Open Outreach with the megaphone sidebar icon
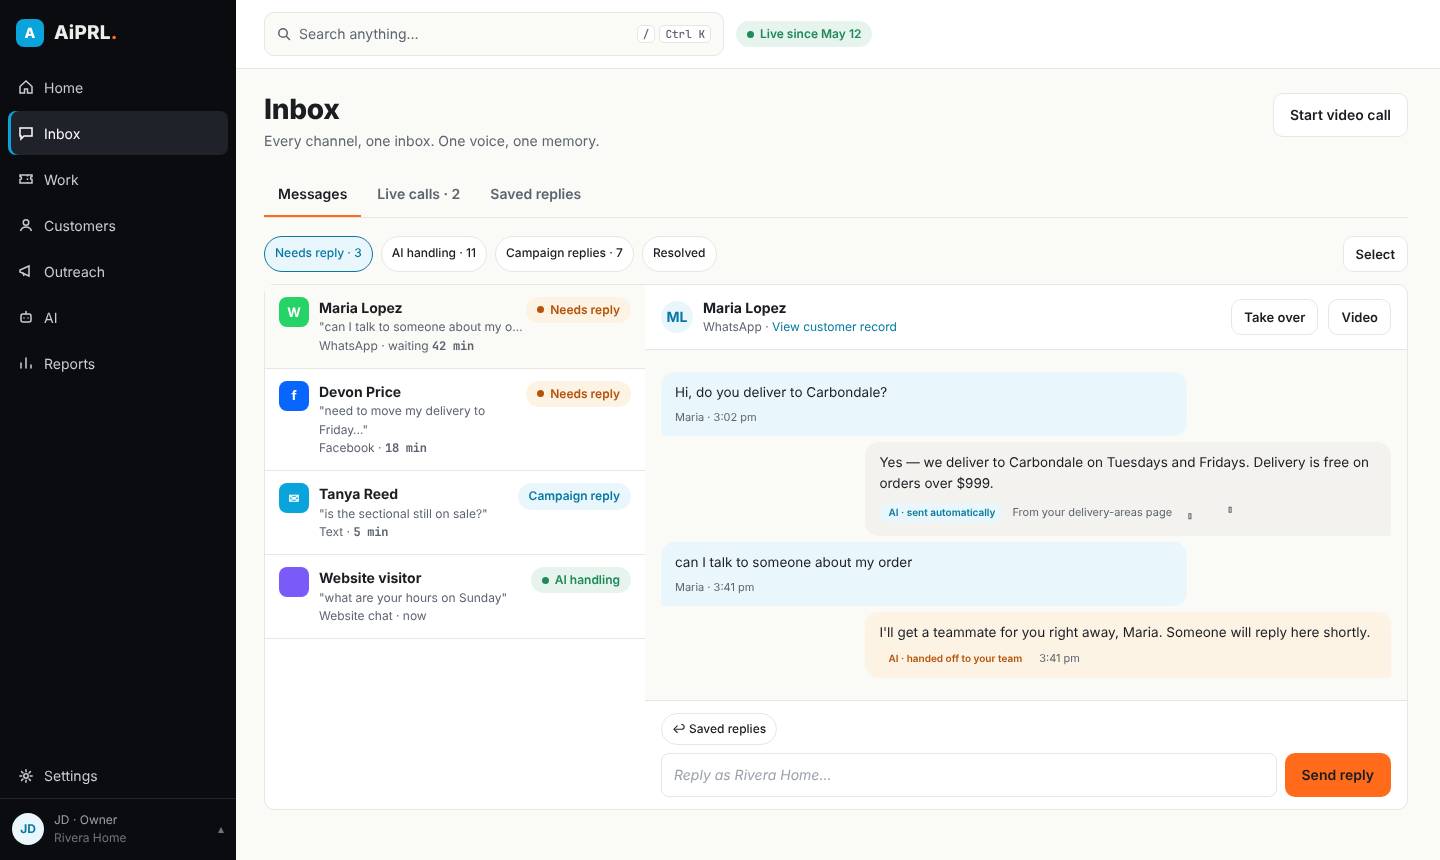This screenshot has height=860, width=1440. [26, 272]
